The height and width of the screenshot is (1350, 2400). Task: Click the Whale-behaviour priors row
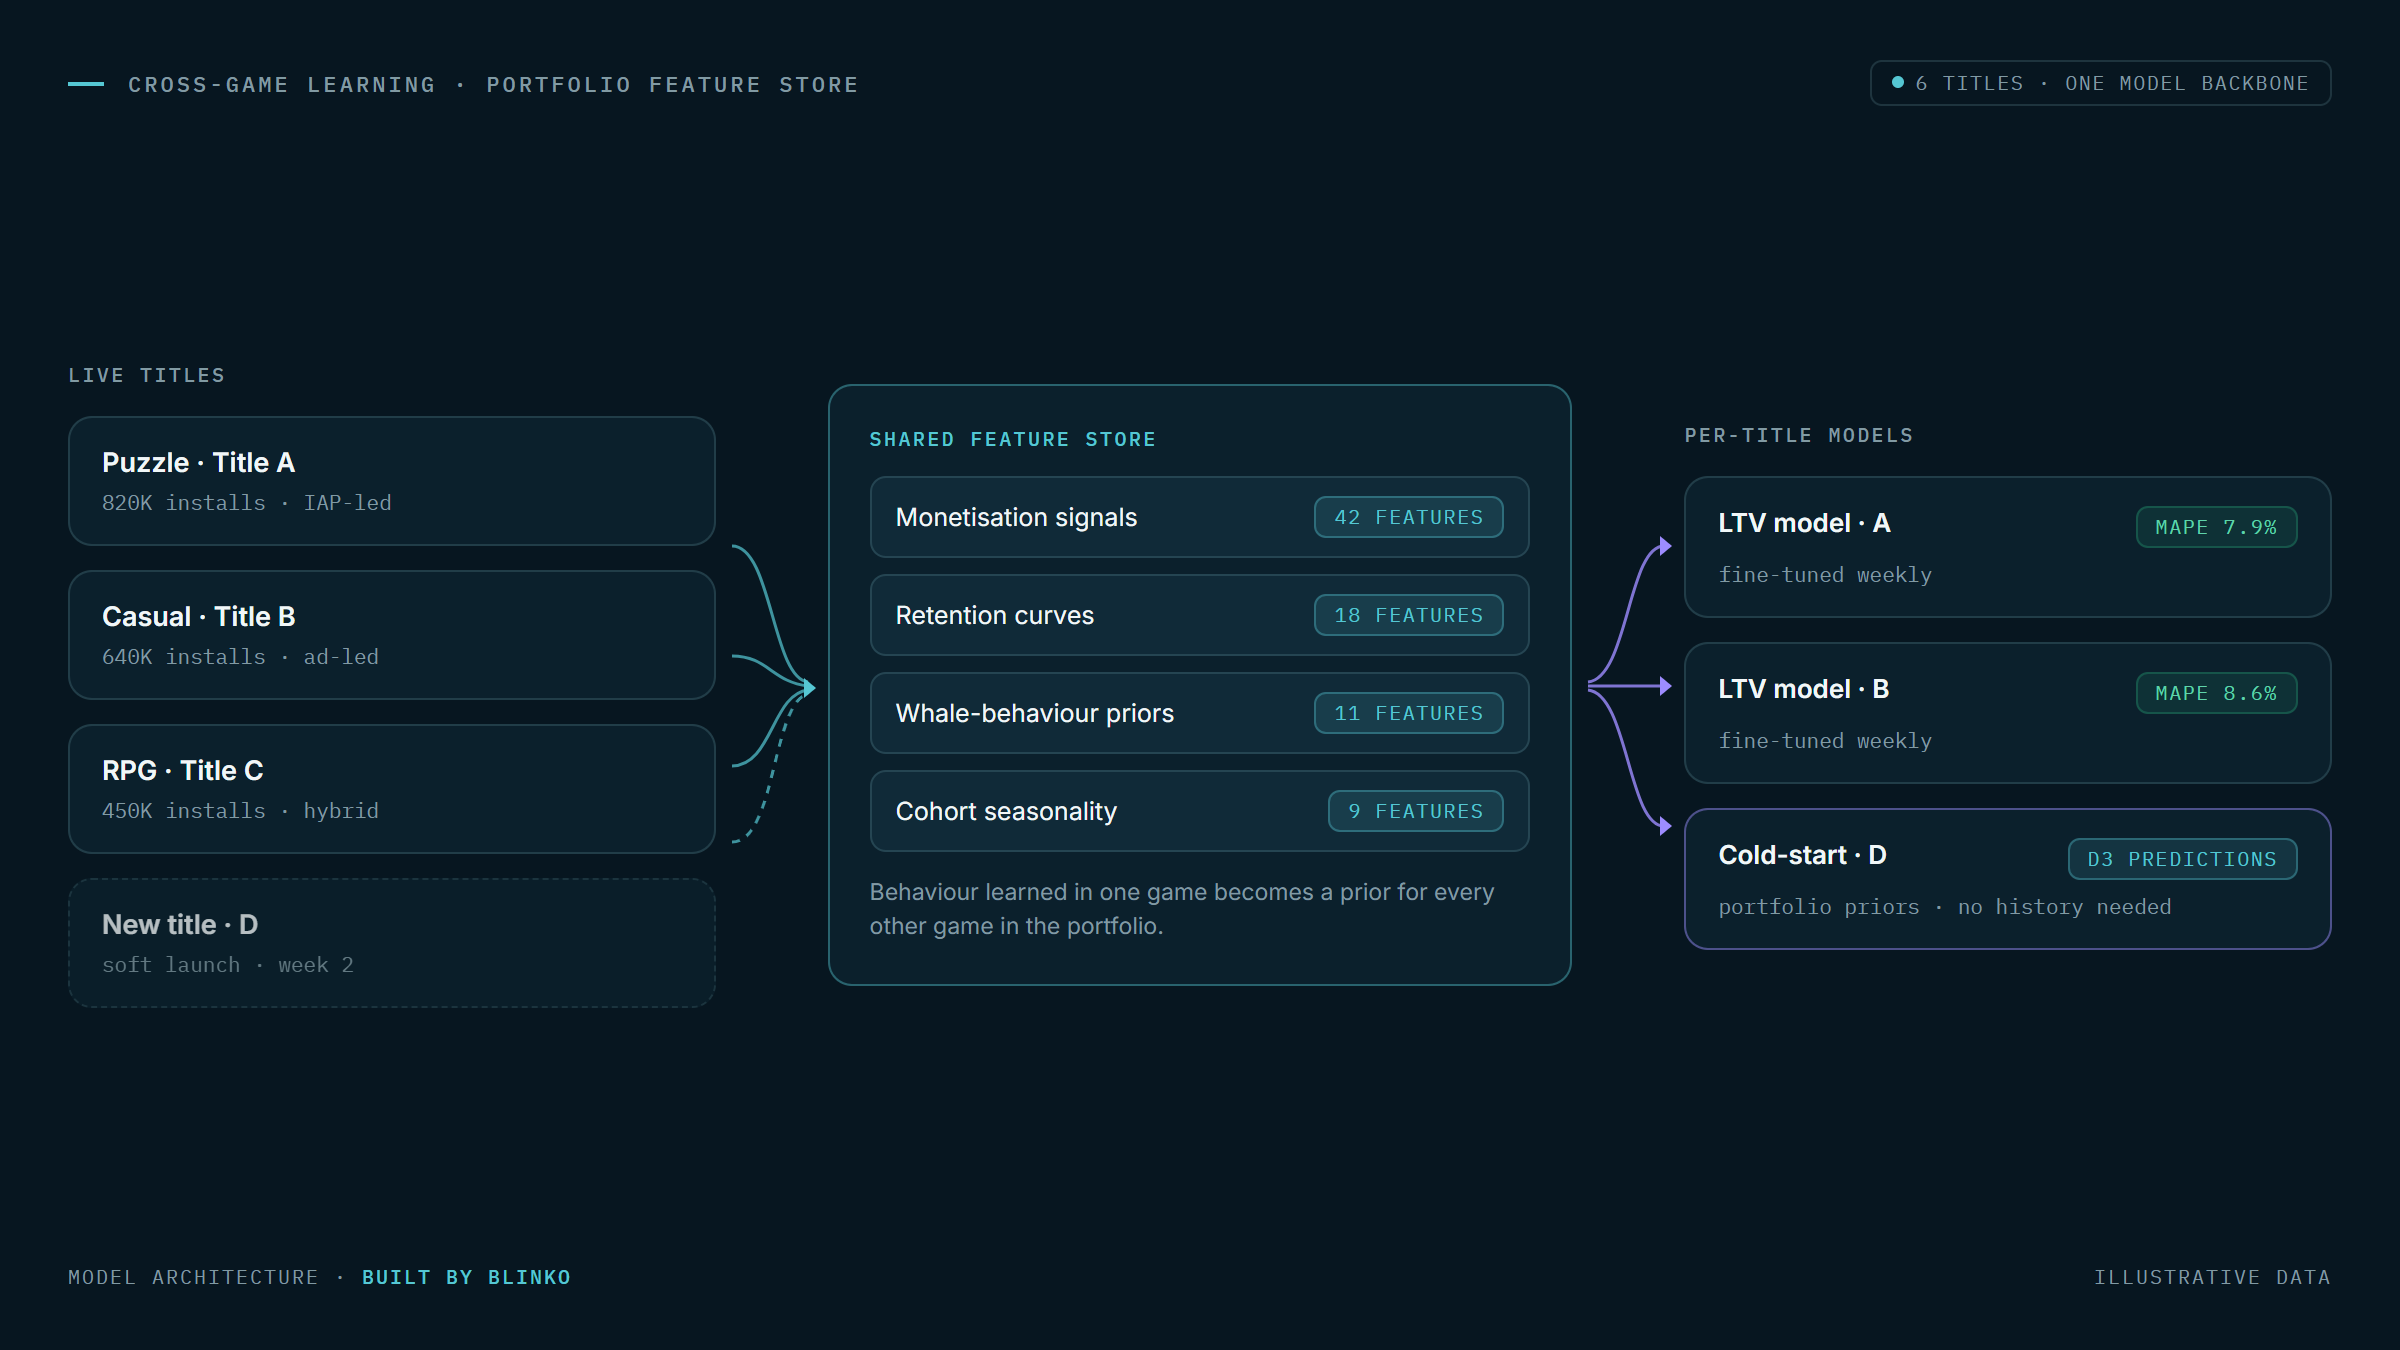pos(1199,713)
